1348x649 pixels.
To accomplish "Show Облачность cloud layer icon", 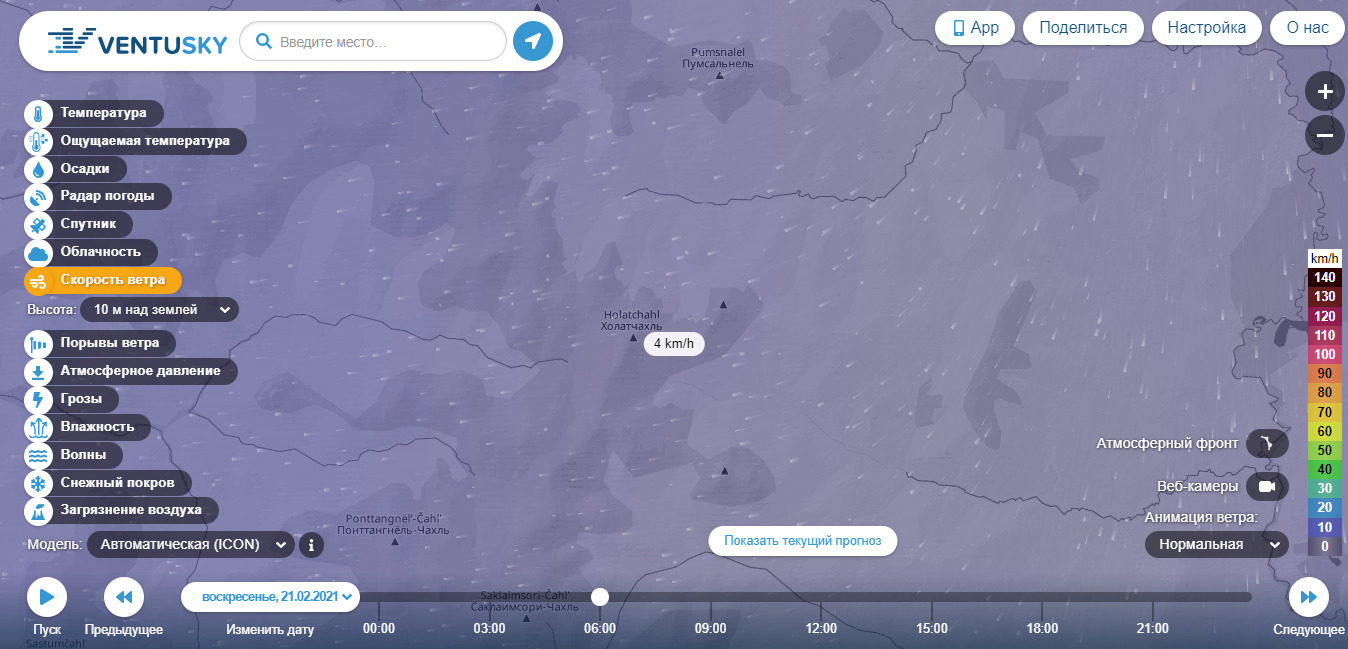I will click(x=38, y=253).
